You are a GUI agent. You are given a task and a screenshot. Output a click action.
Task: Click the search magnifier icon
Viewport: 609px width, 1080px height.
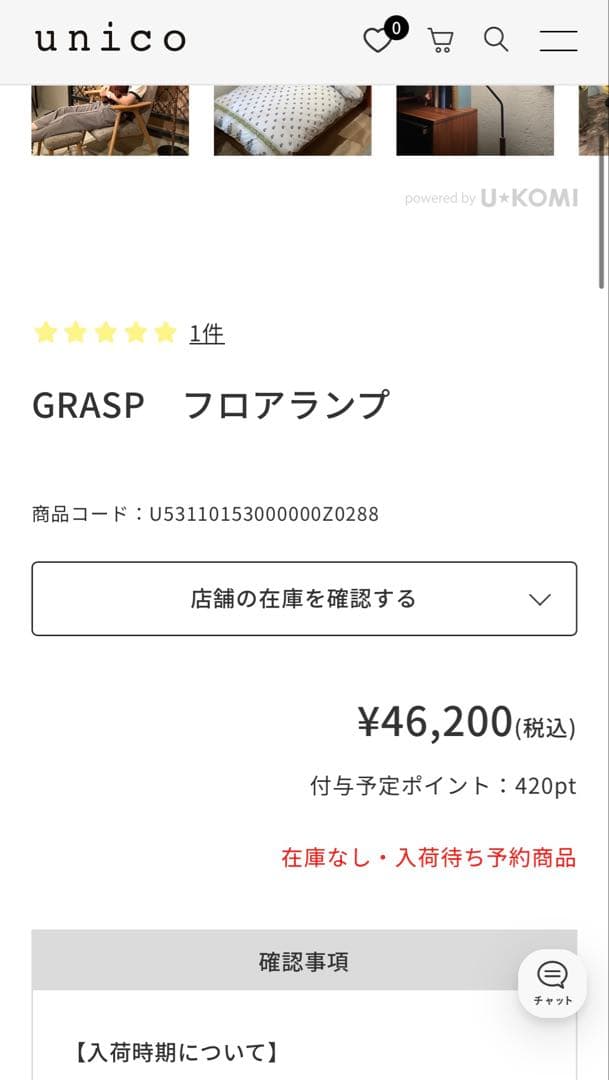pyautogui.click(x=495, y=40)
